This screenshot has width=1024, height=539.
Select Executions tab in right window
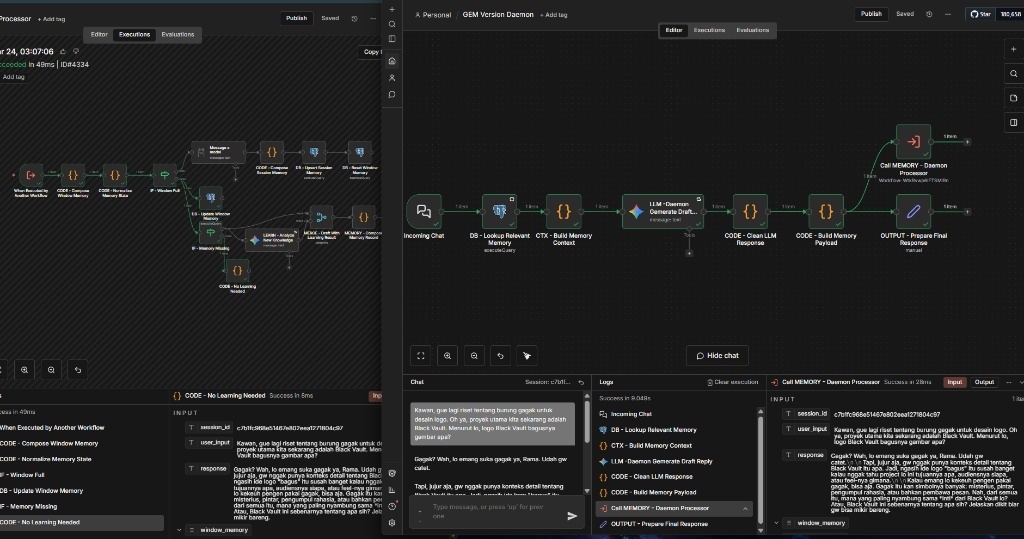coord(709,30)
